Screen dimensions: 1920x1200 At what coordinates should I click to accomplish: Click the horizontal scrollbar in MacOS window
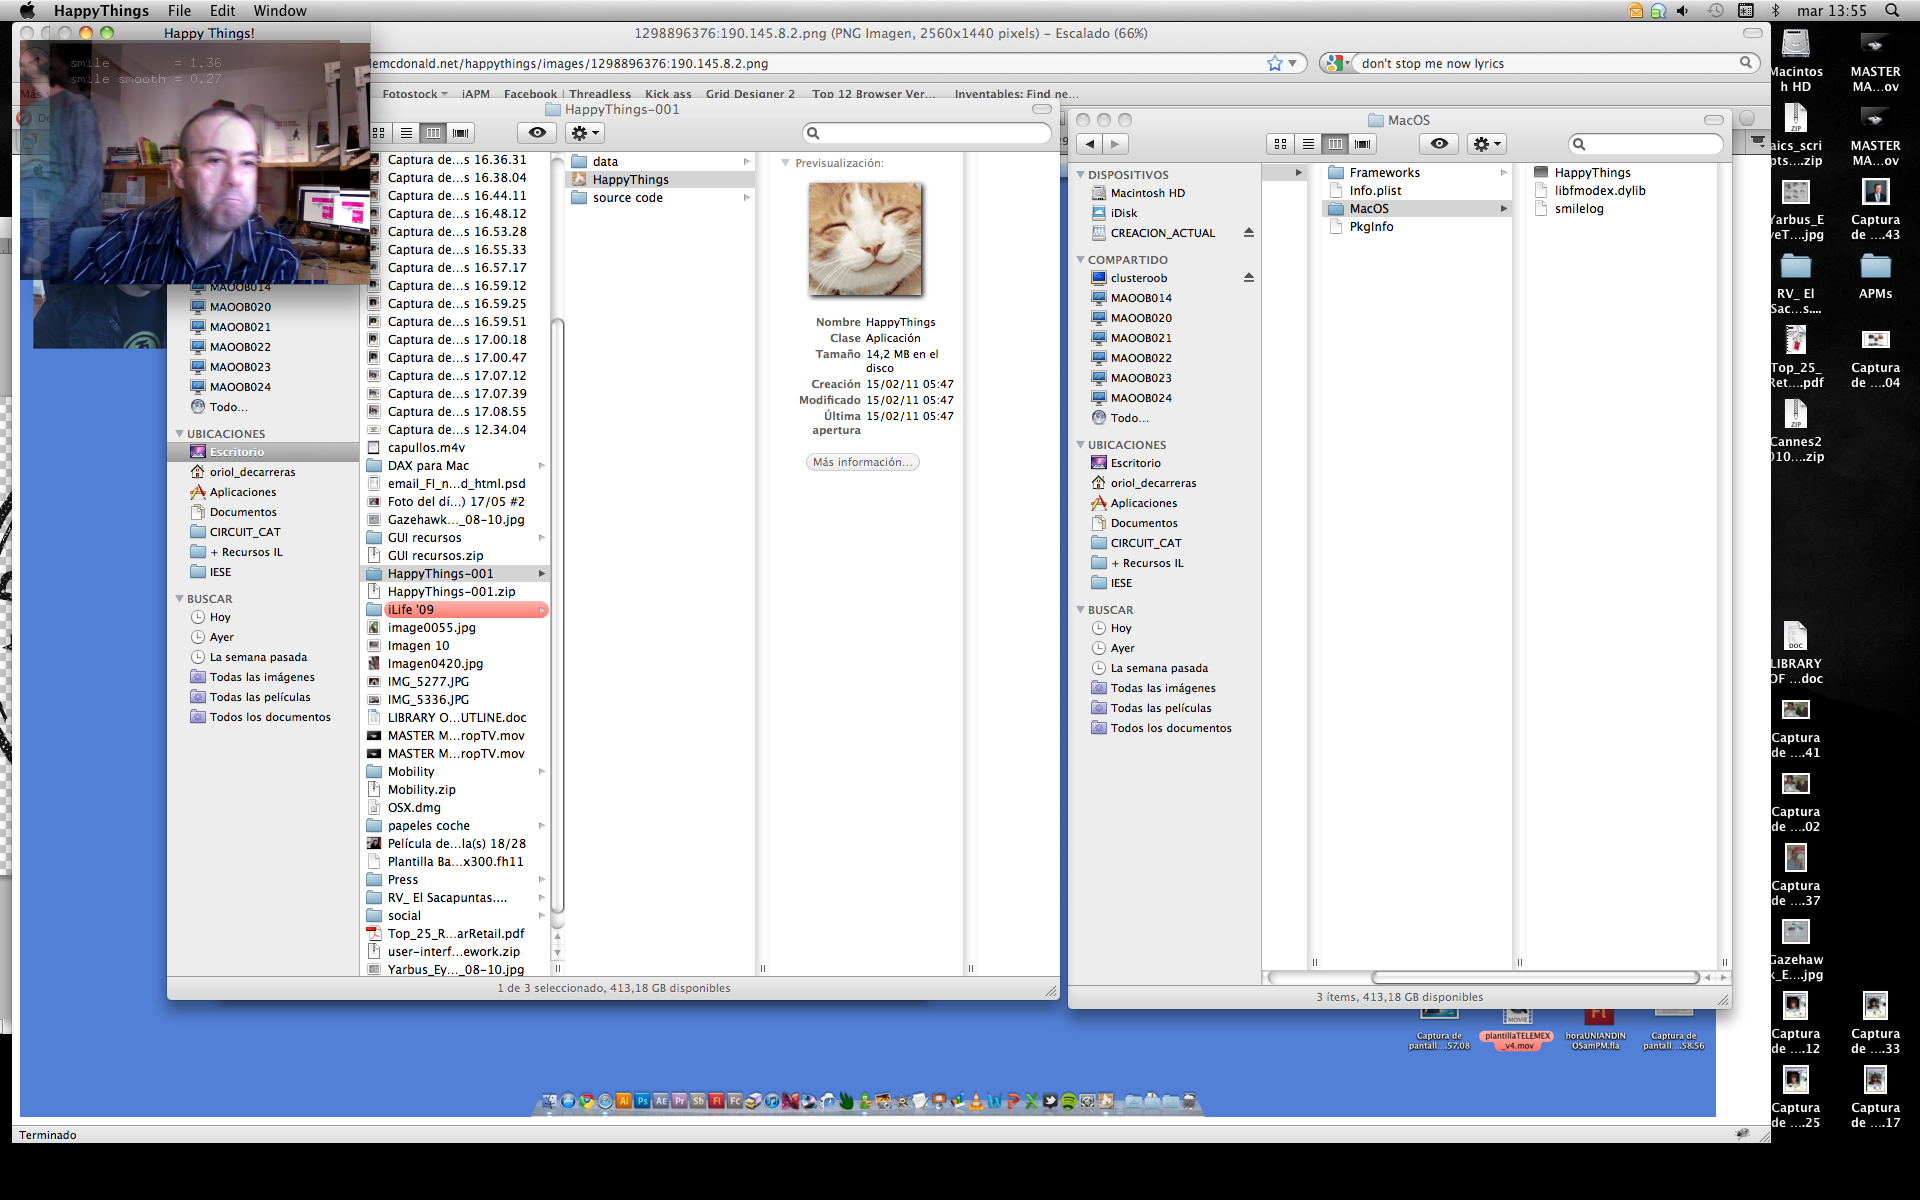tap(1533, 977)
